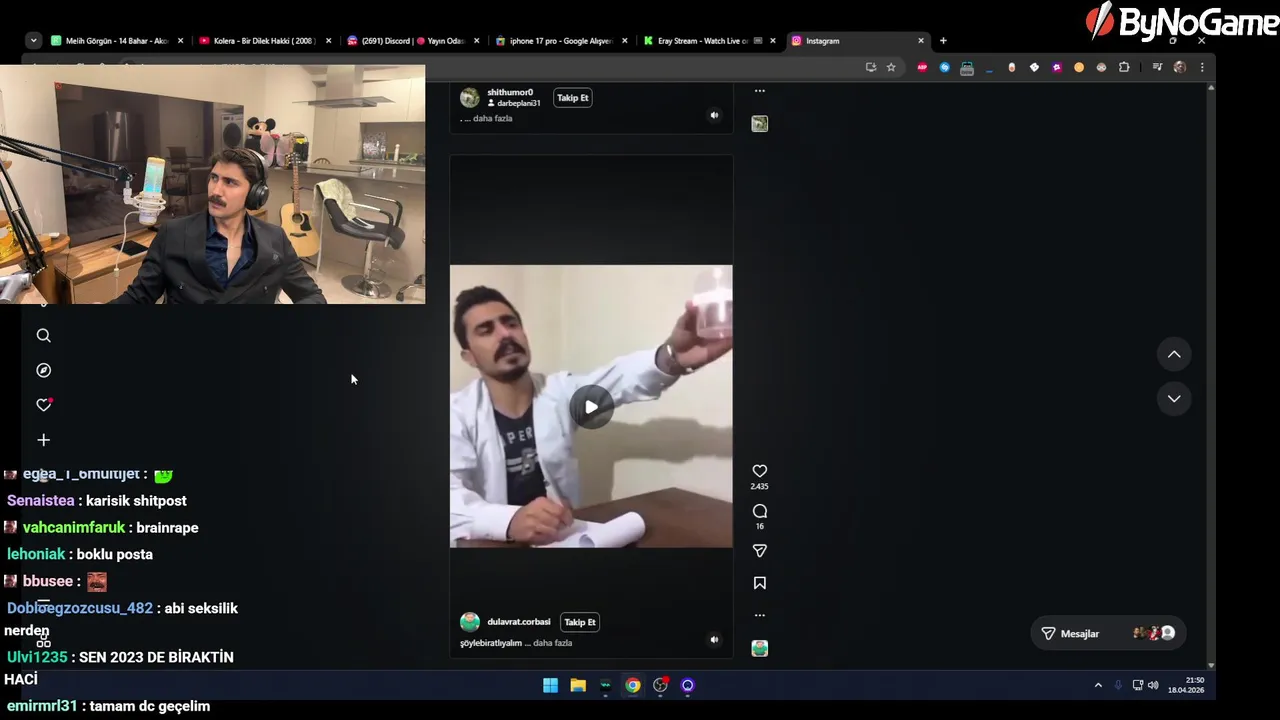Open notifications heart icon in sidebar
Viewport: 1280px width, 720px height.
coord(43,405)
